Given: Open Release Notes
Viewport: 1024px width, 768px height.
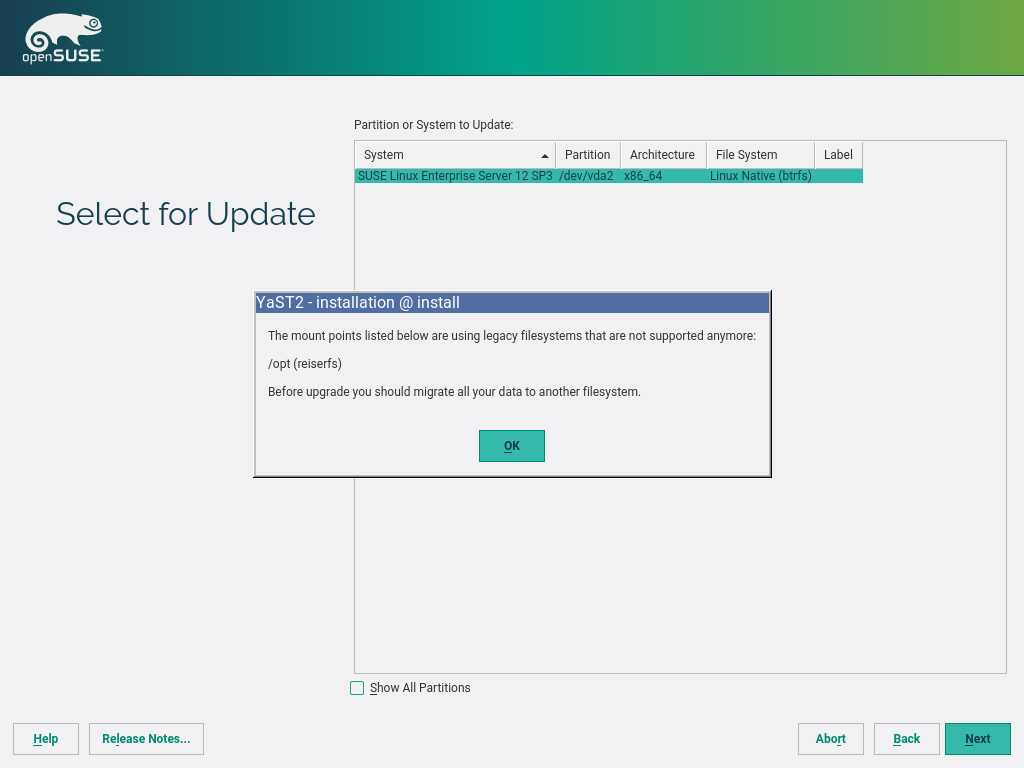Looking at the screenshot, I should (146, 739).
